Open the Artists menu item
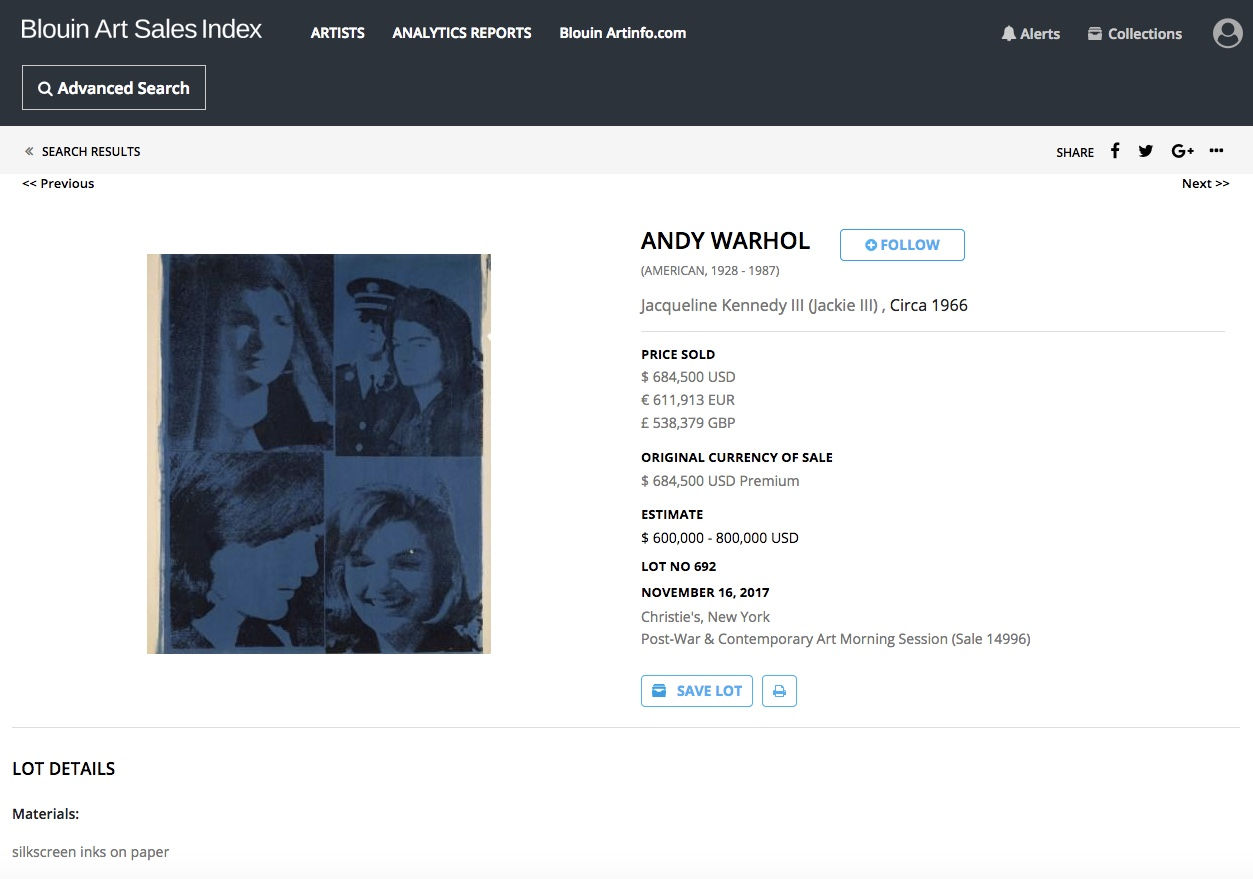This screenshot has height=879, width=1253. pyautogui.click(x=337, y=33)
